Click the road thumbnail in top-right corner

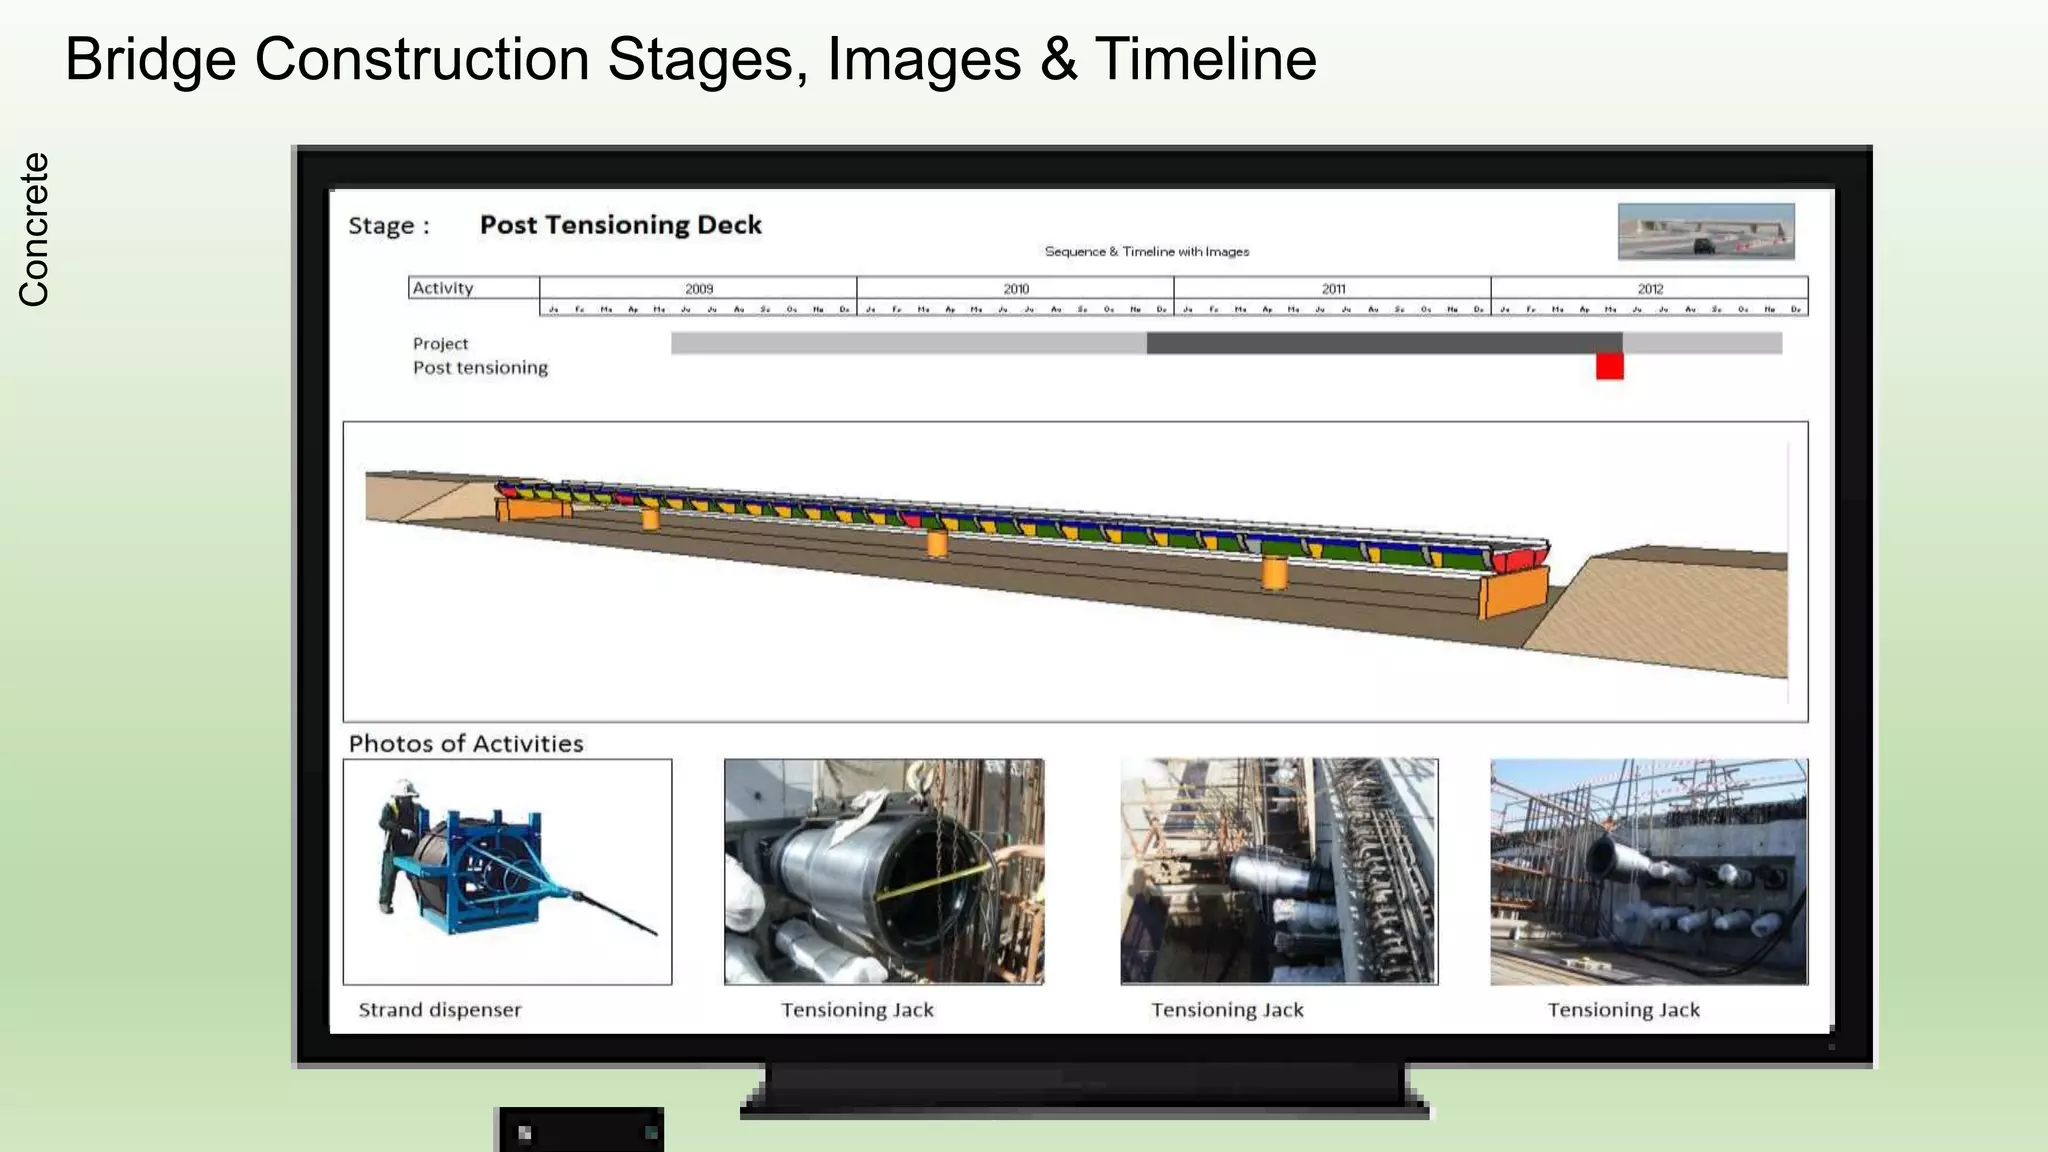[1706, 231]
